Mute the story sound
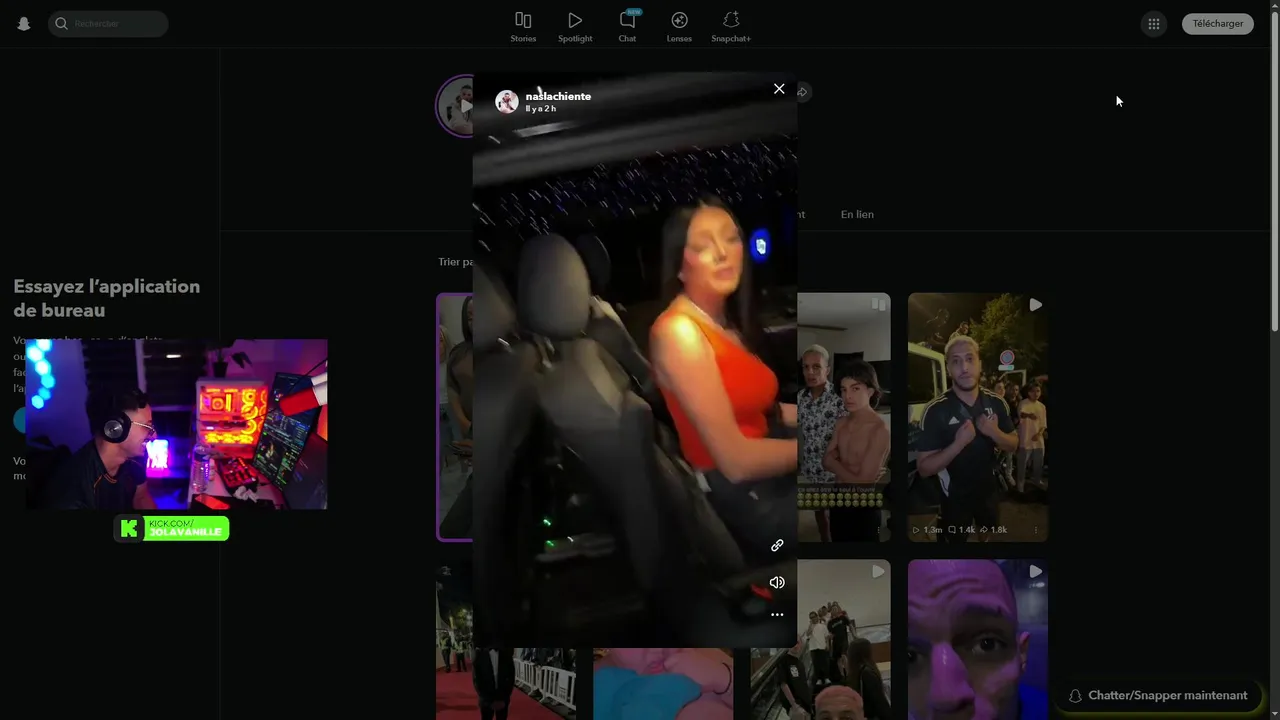The image size is (1280, 720). pos(777,582)
